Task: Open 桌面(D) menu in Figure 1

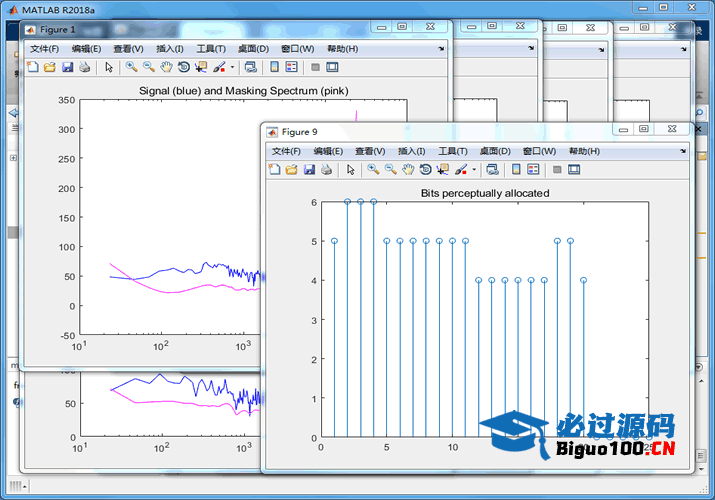Action: tap(253, 49)
